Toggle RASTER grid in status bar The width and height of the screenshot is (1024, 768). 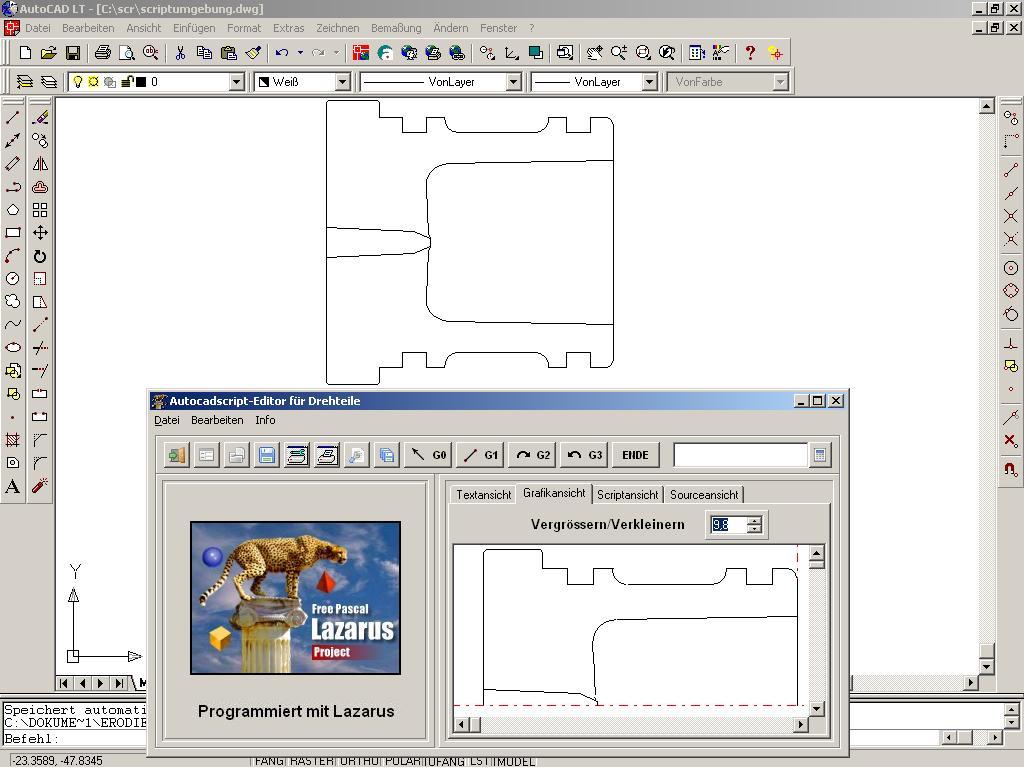pos(311,761)
